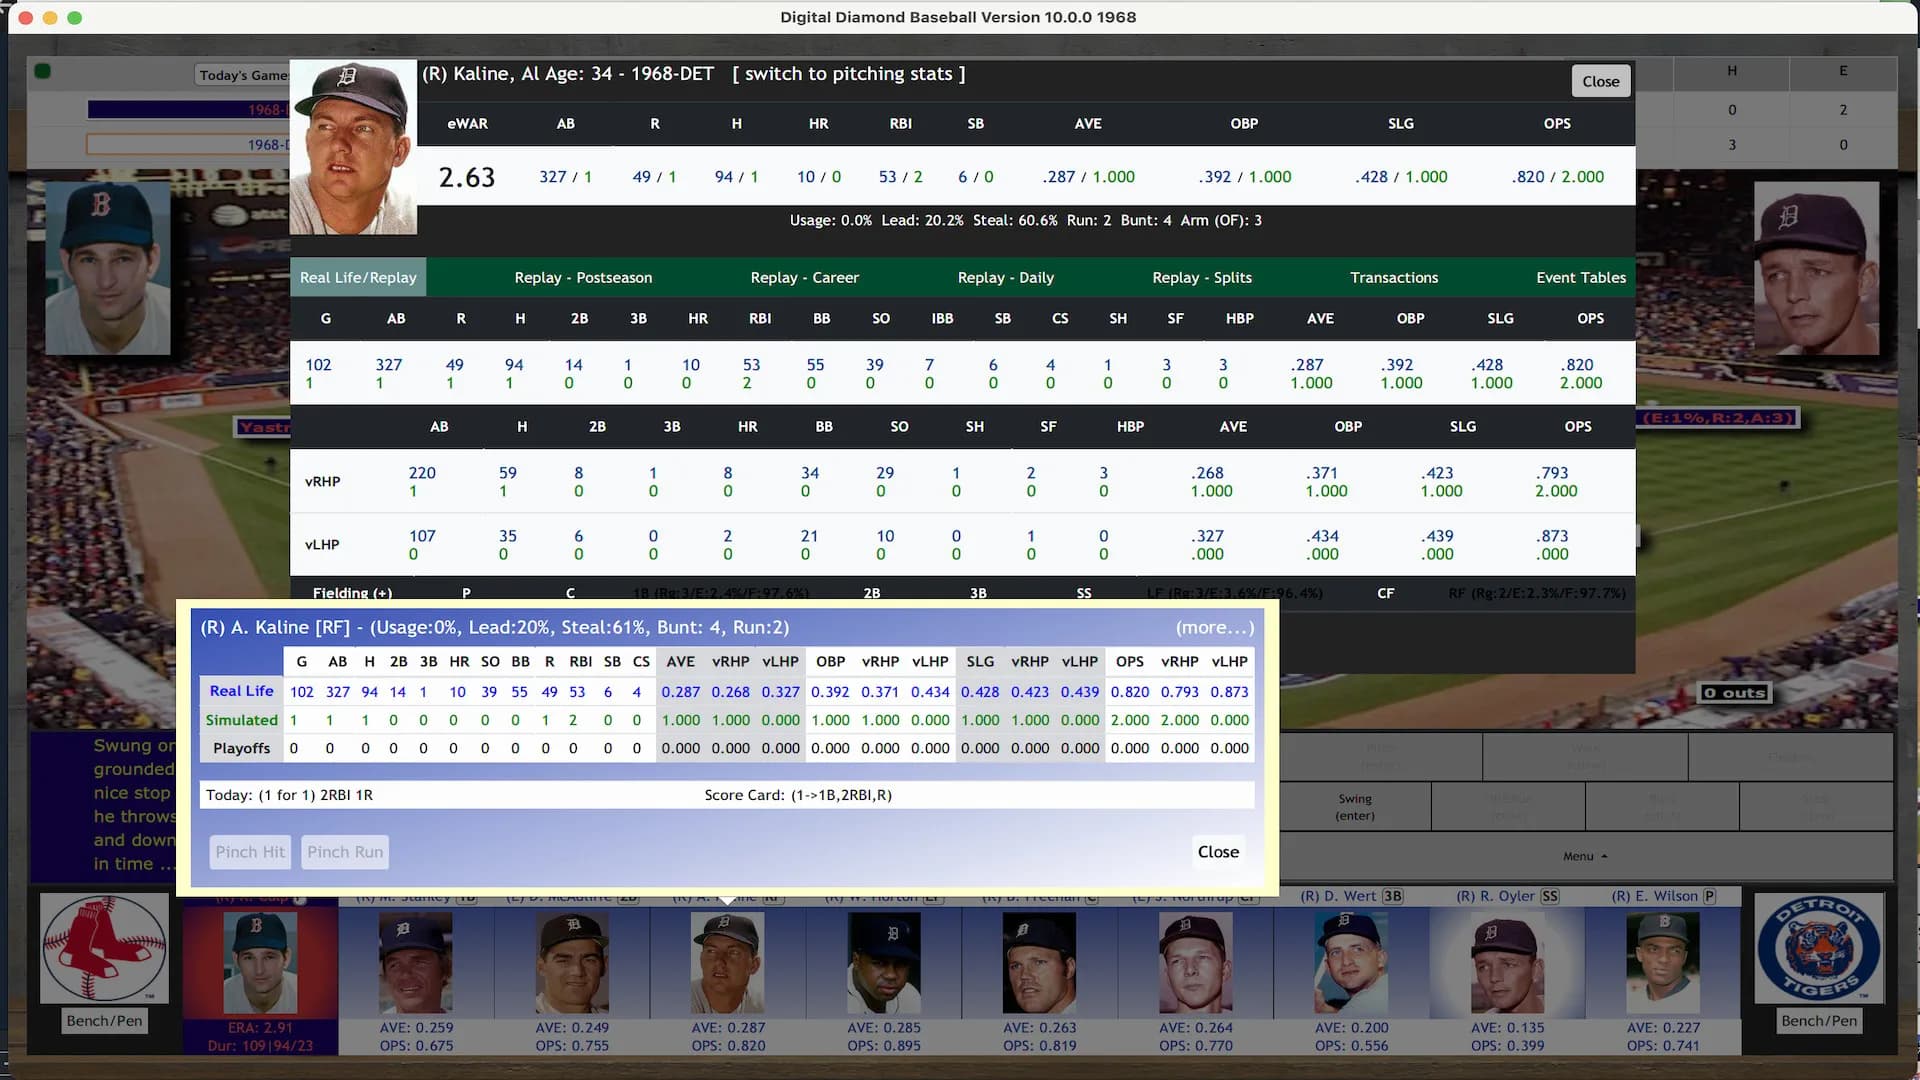Click the Fielding (+) label
1920x1080 pixels.
tap(352, 593)
